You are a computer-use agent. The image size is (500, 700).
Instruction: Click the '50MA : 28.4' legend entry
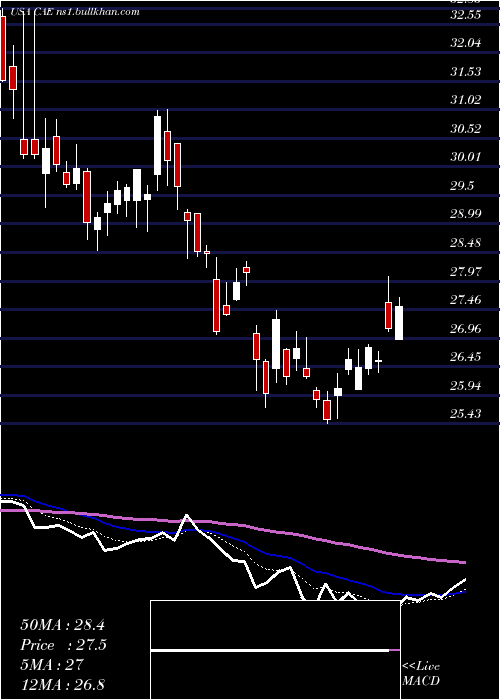click(x=62, y=625)
